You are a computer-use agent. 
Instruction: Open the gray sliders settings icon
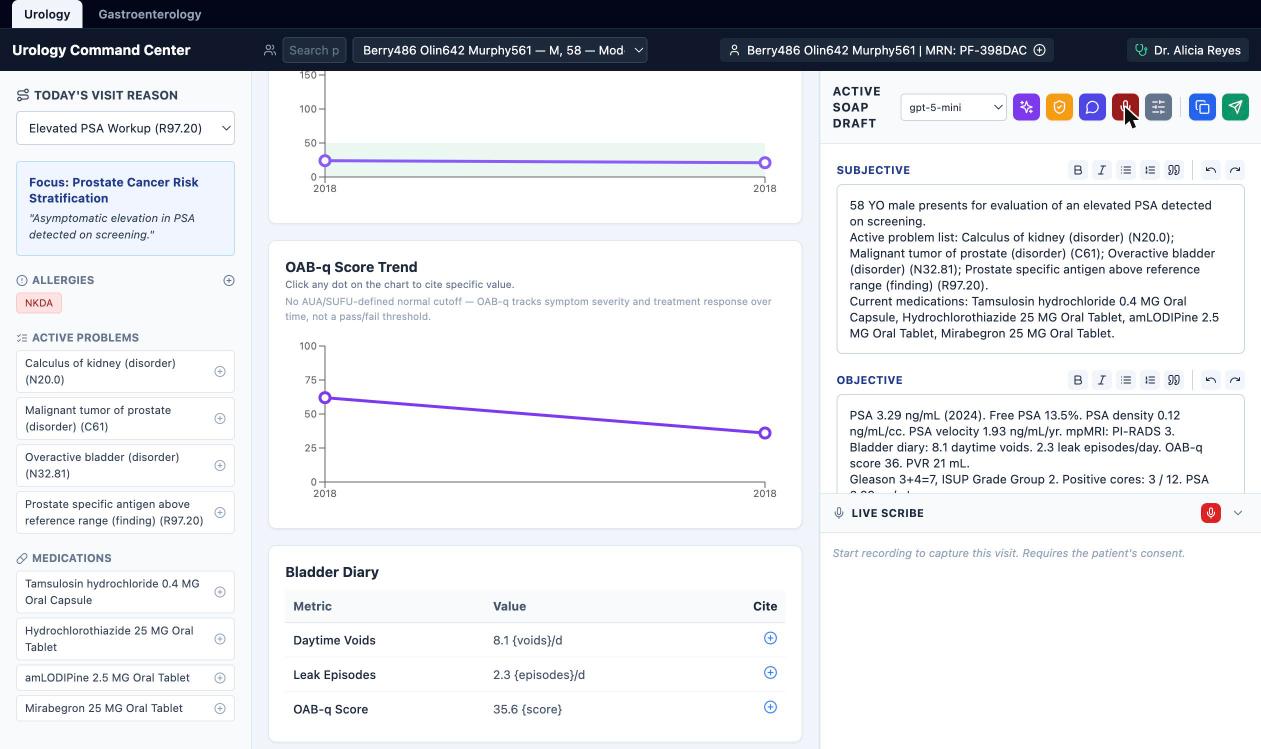coord(1158,107)
